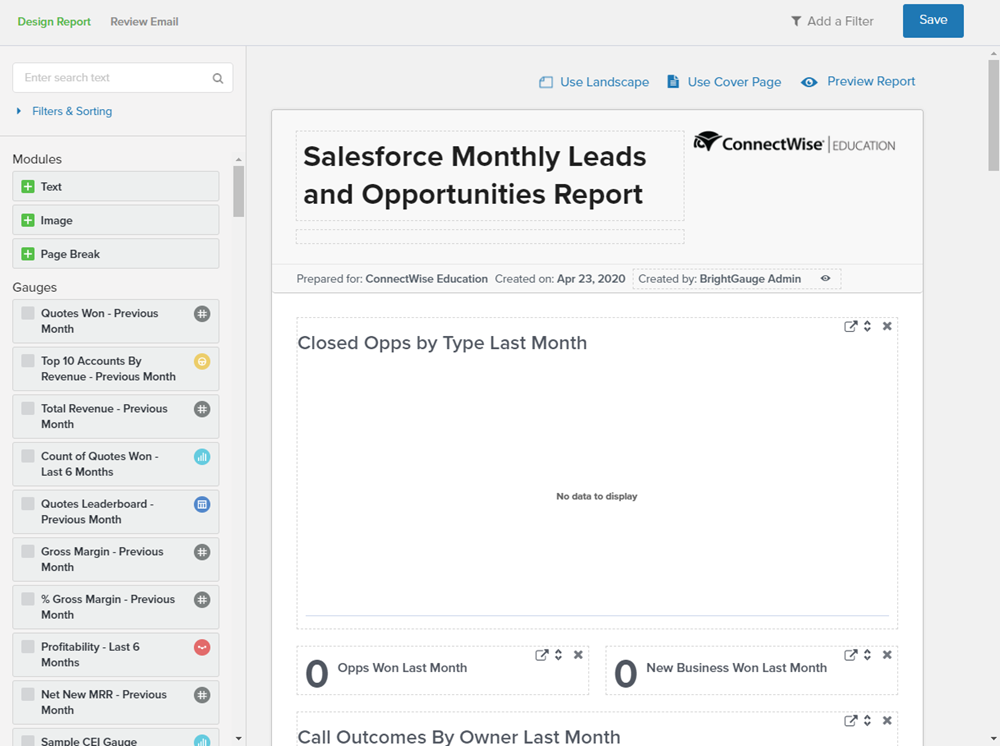Click 'Prepared for: ConnectWise Education' text
This screenshot has height=746, width=1000.
(x=392, y=279)
